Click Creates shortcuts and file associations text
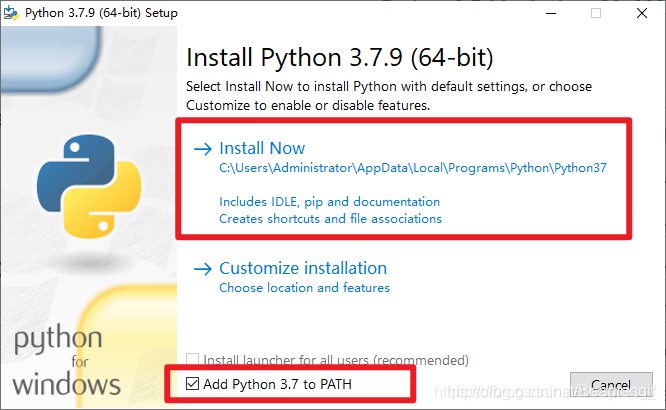 [x=330, y=219]
